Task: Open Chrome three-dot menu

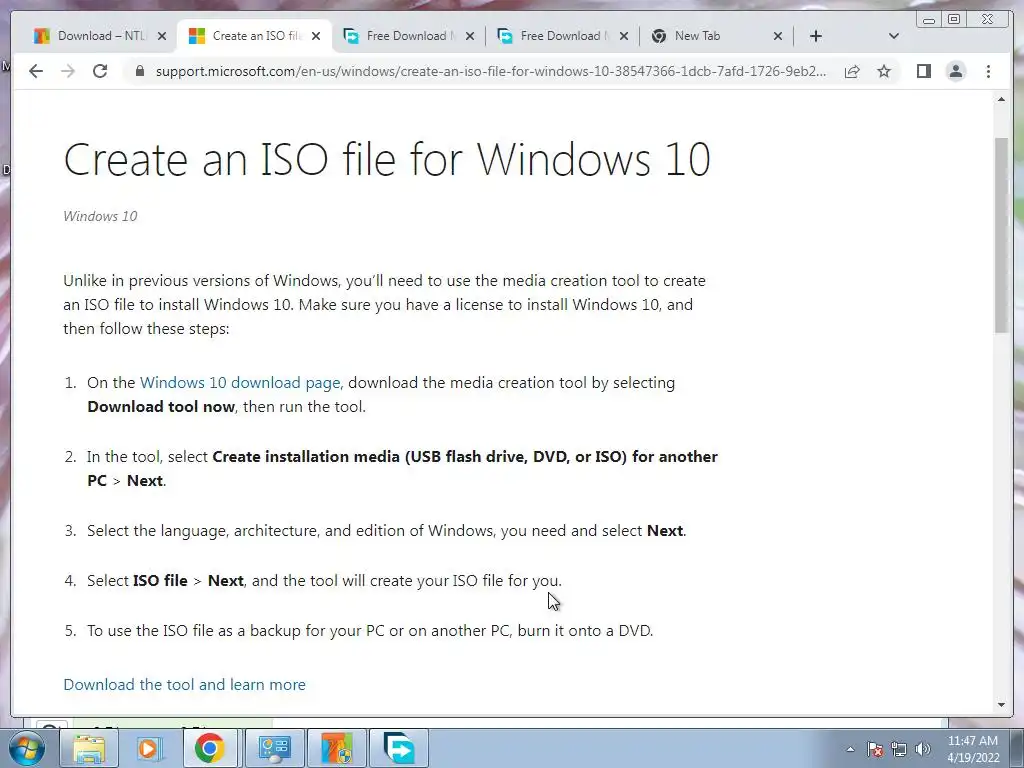Action: pos(988,71)
